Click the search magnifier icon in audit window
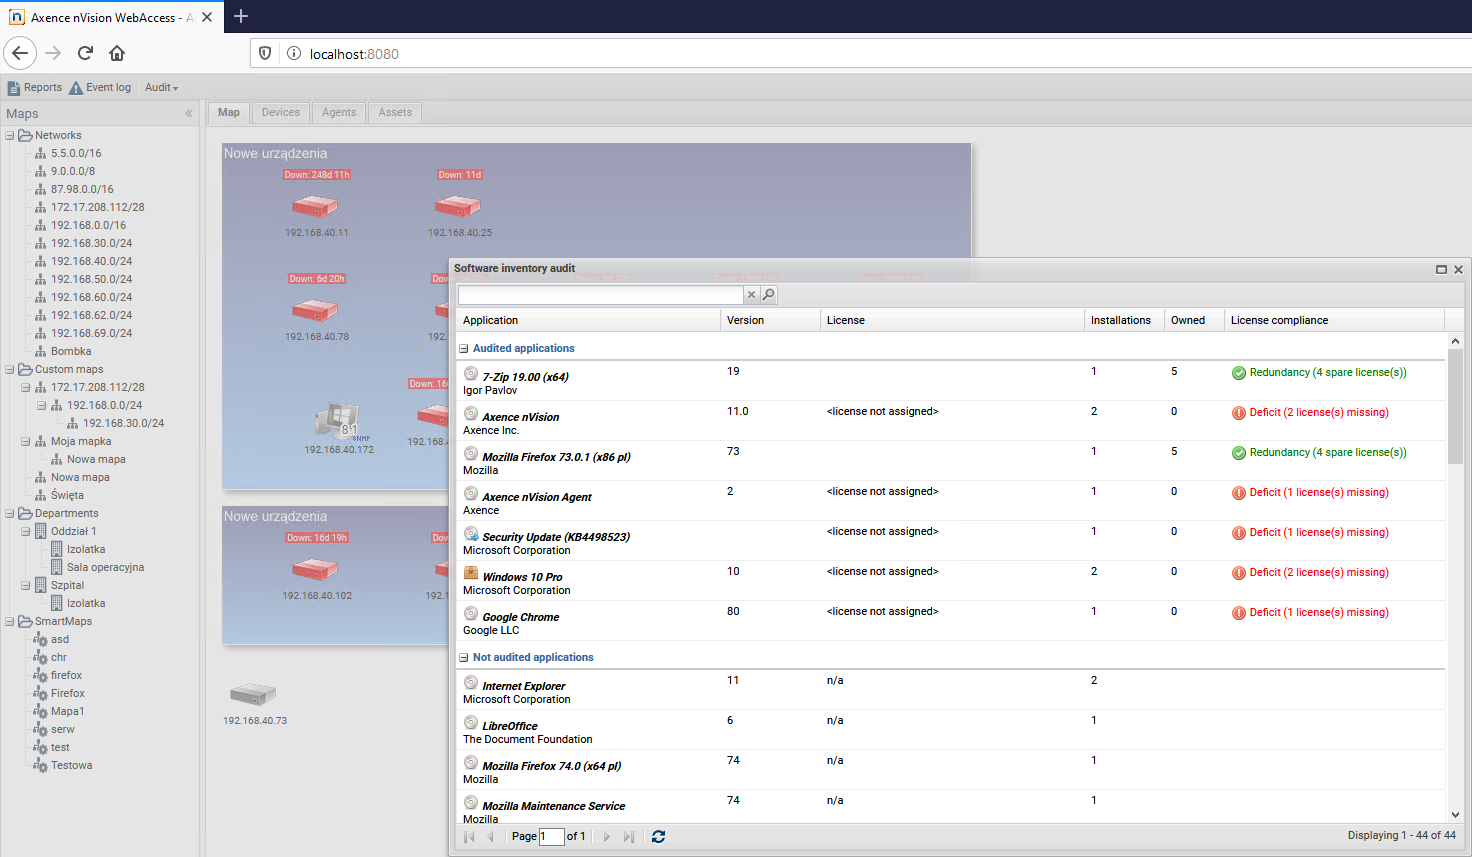Screen dimensions: 1472x857 tap(768, 295)
